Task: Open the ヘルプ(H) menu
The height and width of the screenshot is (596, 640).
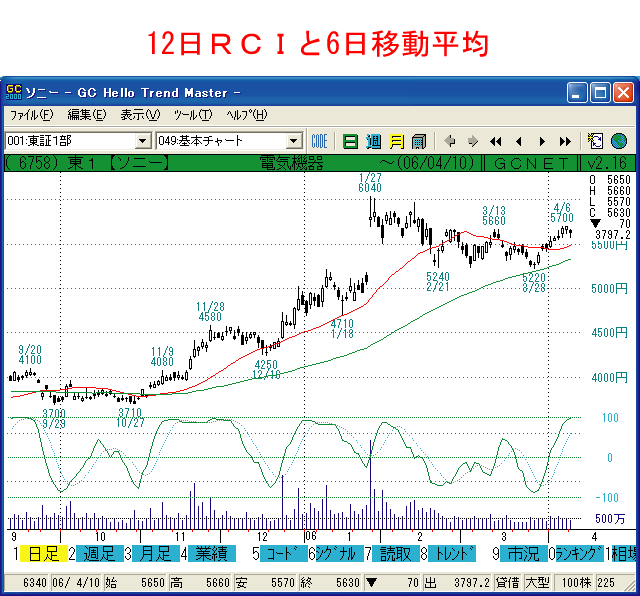Action: (247, 115)
